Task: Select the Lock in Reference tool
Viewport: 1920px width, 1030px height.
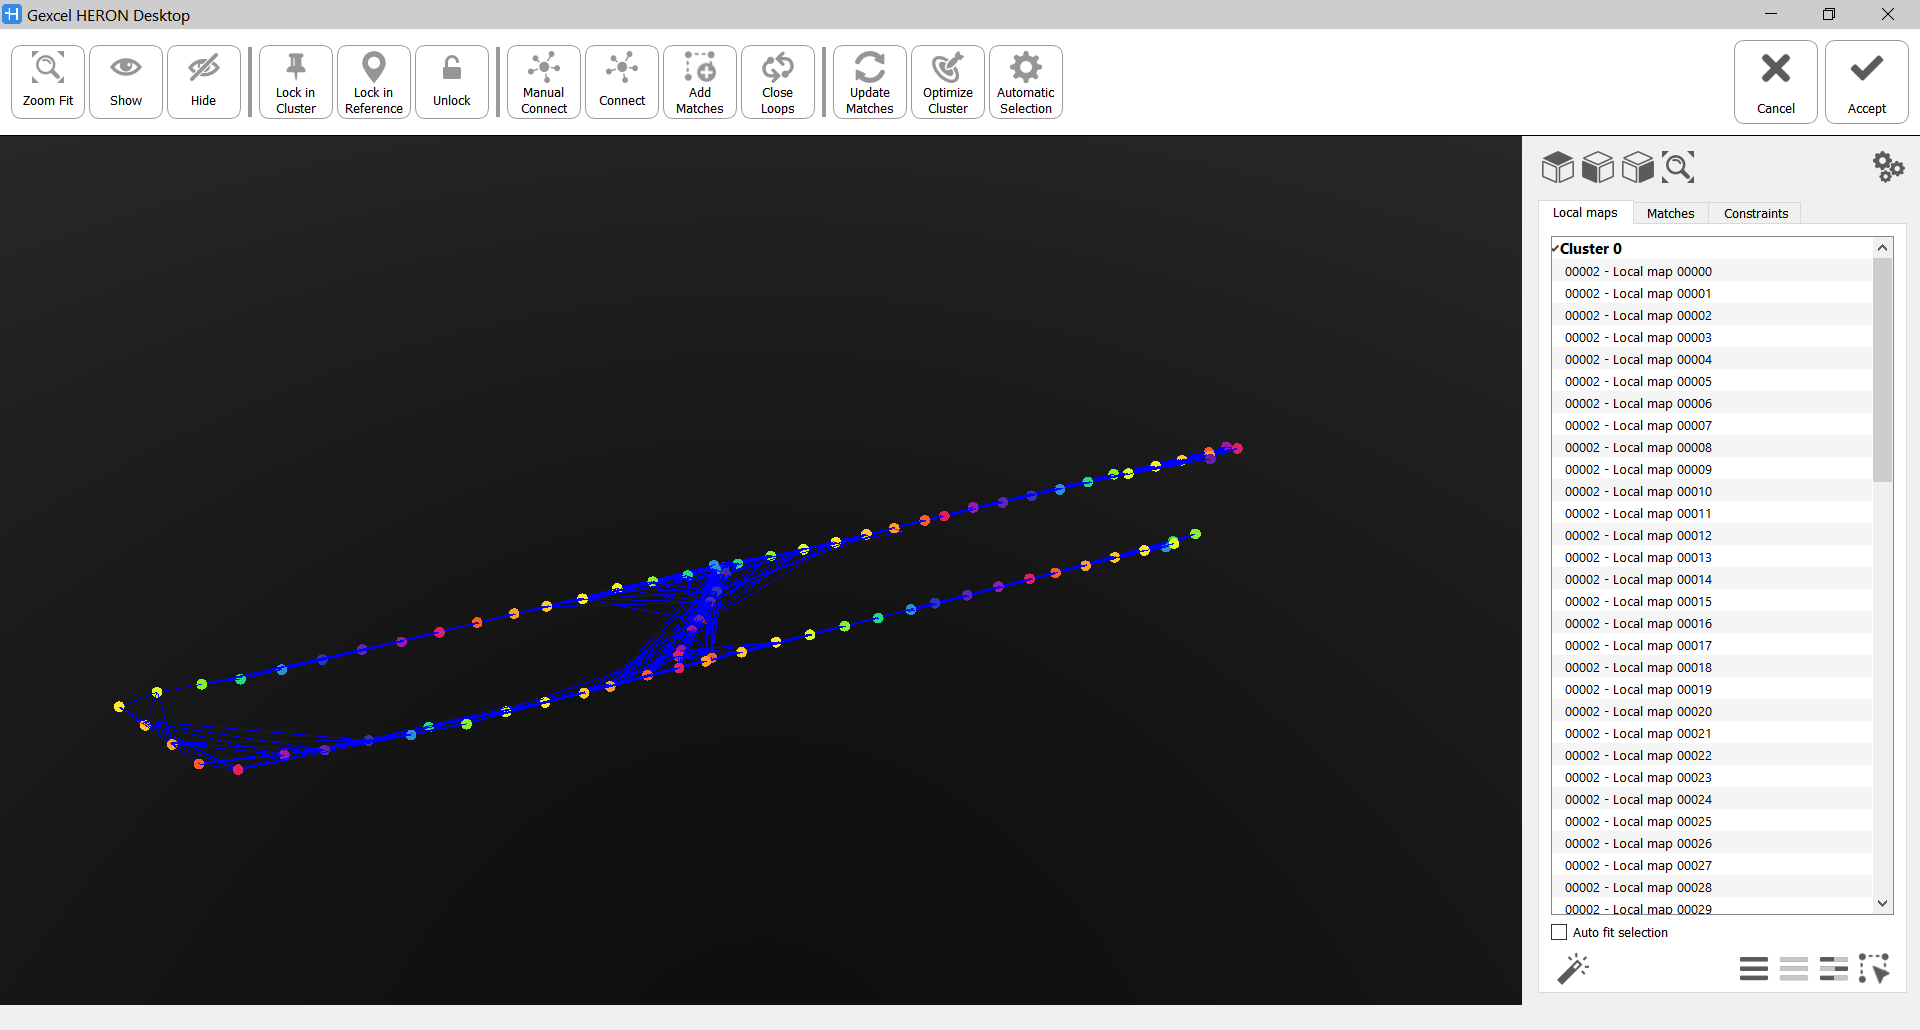Action: click(x=373, y=82)
